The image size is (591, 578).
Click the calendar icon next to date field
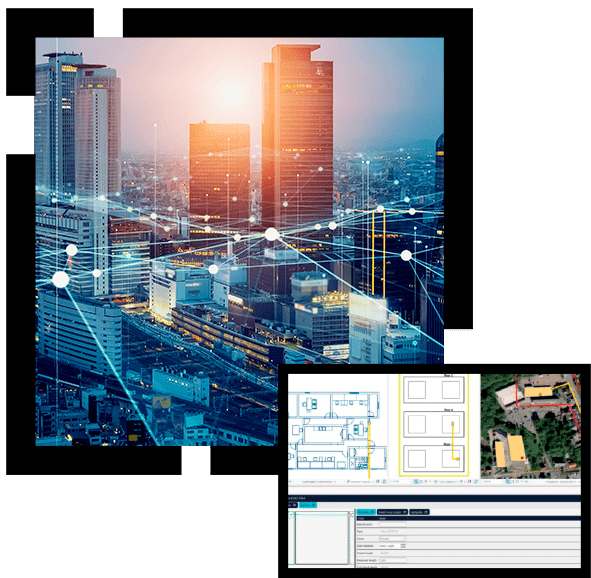click(x=403, y=546)
